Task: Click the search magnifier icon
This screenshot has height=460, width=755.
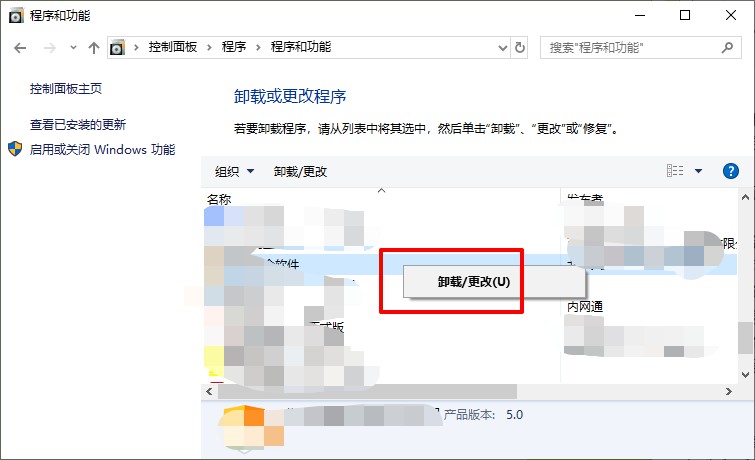Action: [x=729, y=48]
